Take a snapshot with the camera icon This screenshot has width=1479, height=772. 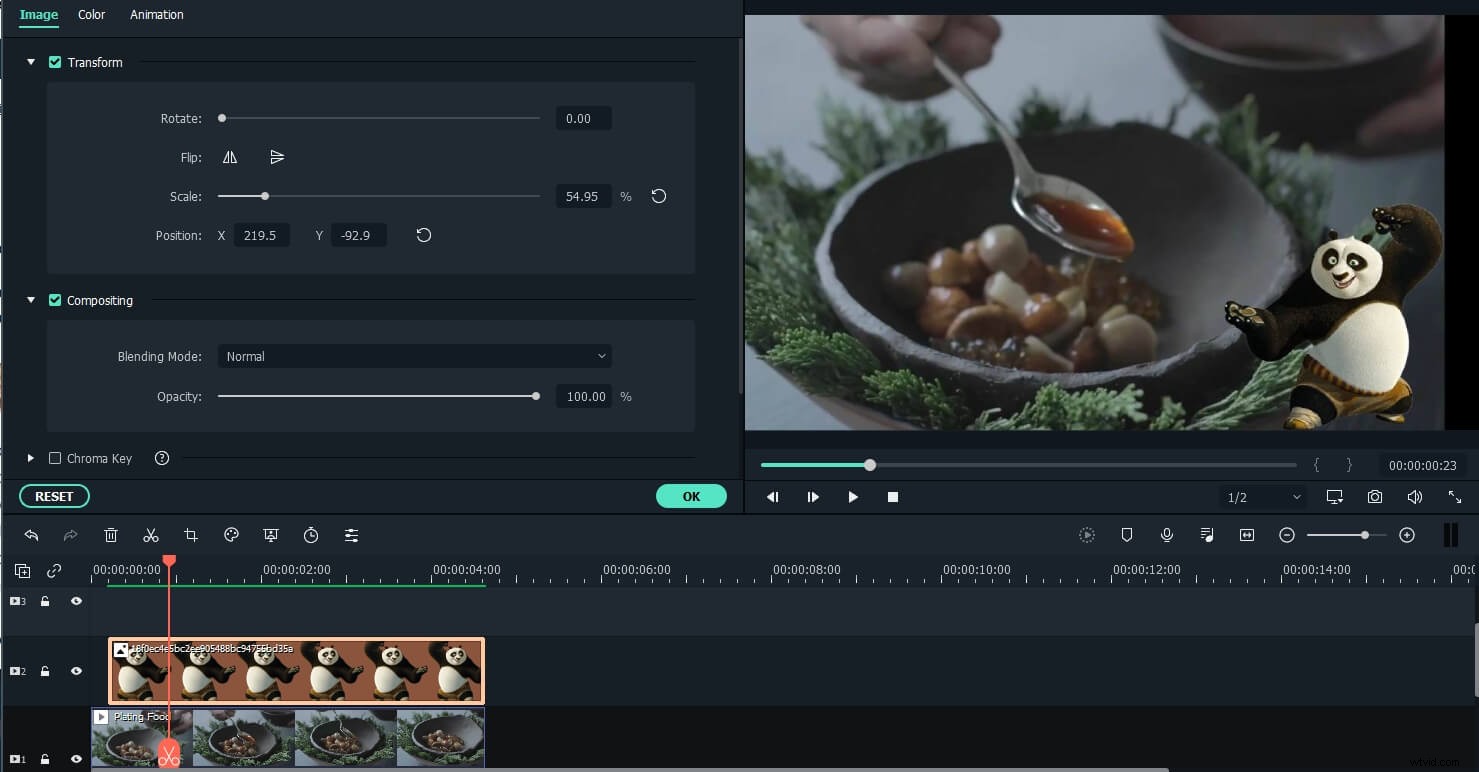1375,497
